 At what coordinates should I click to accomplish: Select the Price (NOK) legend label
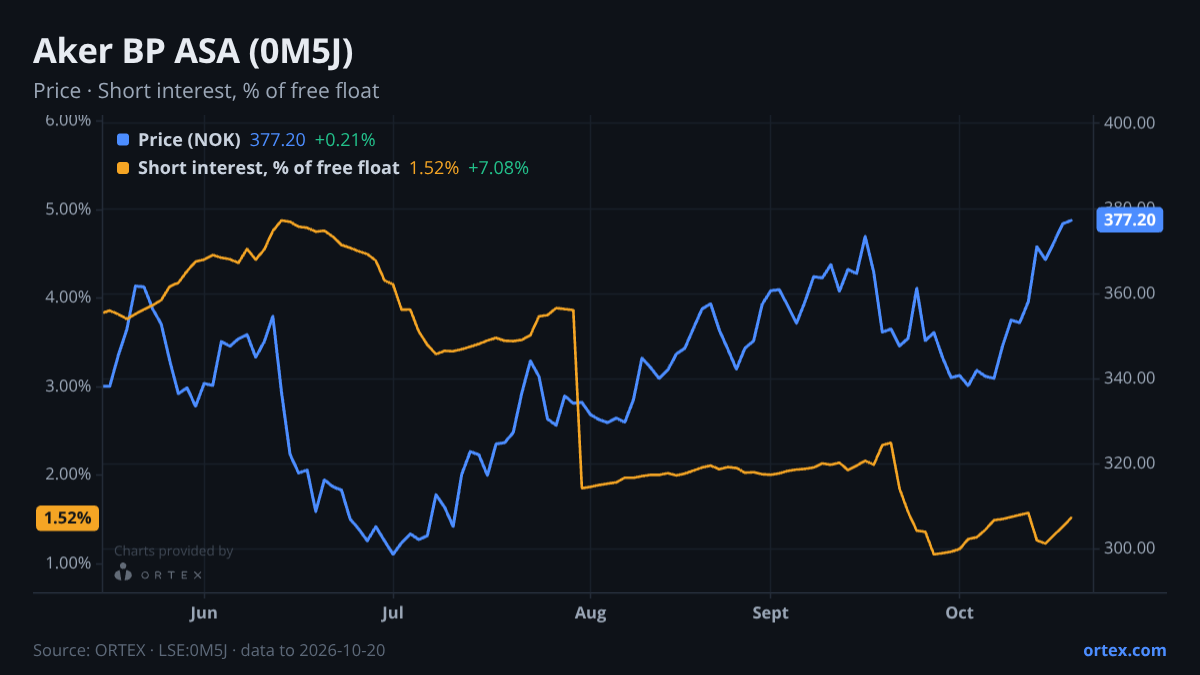[189, 140]
